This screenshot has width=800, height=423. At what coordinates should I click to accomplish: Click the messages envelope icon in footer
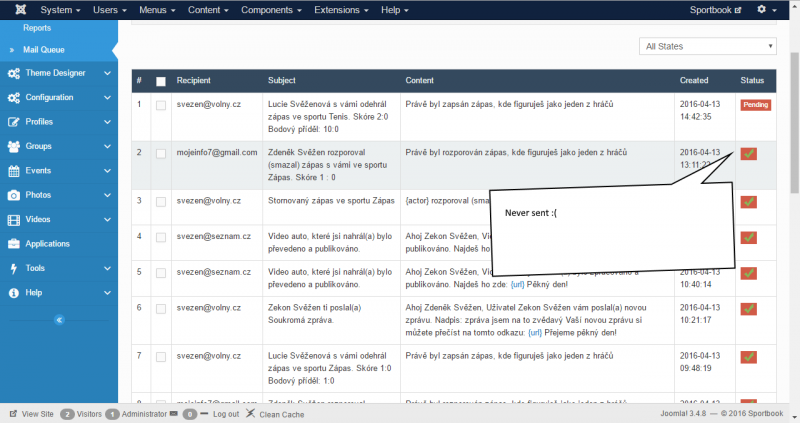173,414
